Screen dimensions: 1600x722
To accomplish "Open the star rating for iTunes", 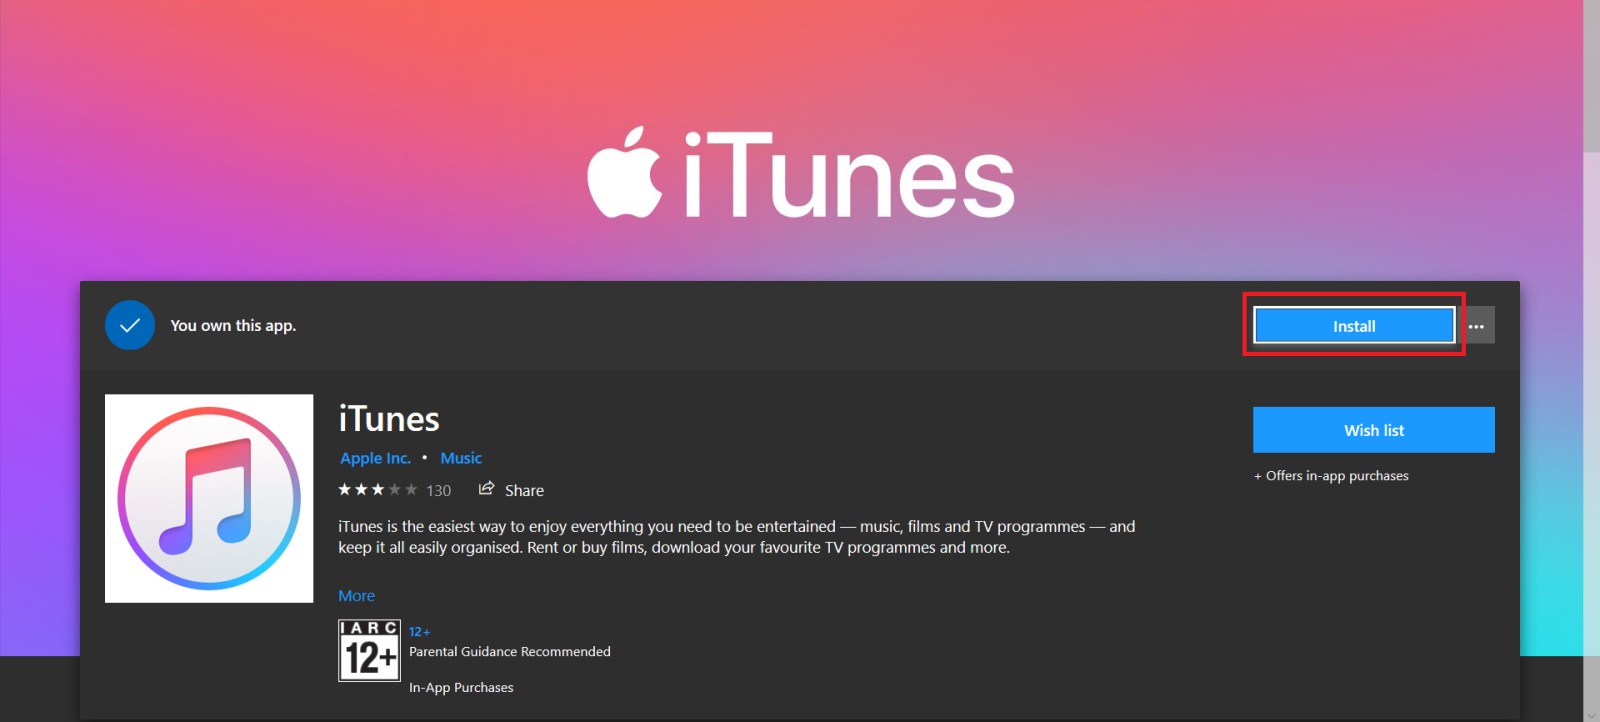I will (378, 490).
